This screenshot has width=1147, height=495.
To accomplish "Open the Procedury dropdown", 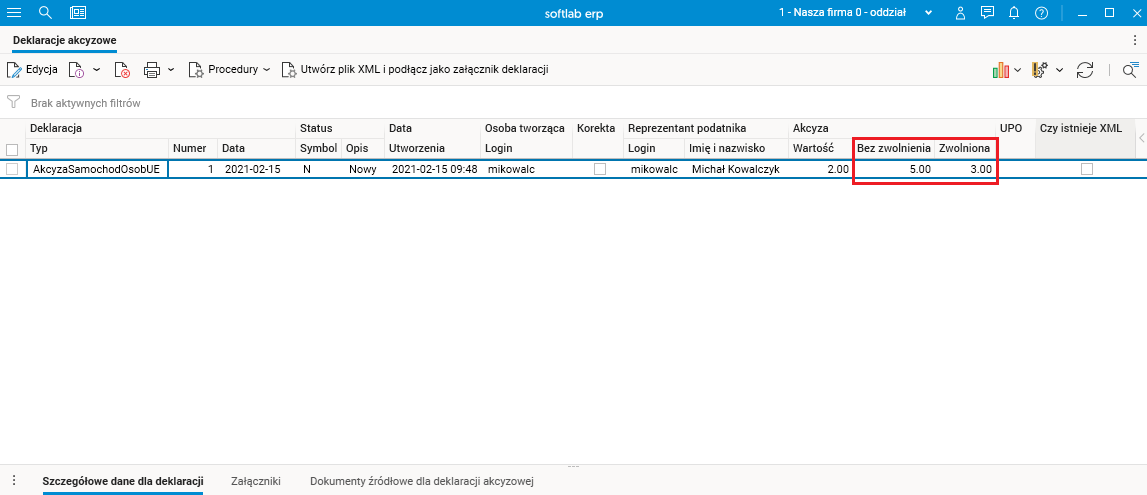I will [x=229, y=69].
